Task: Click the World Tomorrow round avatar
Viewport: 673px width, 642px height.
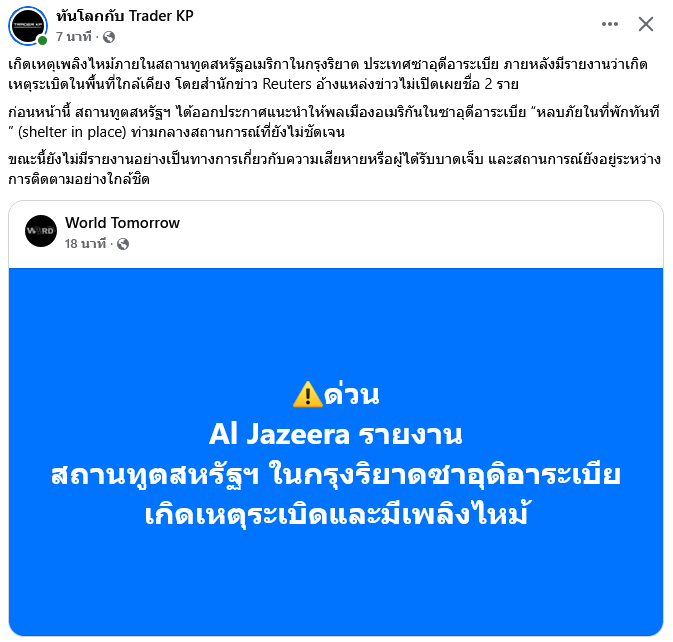Action: pyautogui.click(x=41, y=231)
